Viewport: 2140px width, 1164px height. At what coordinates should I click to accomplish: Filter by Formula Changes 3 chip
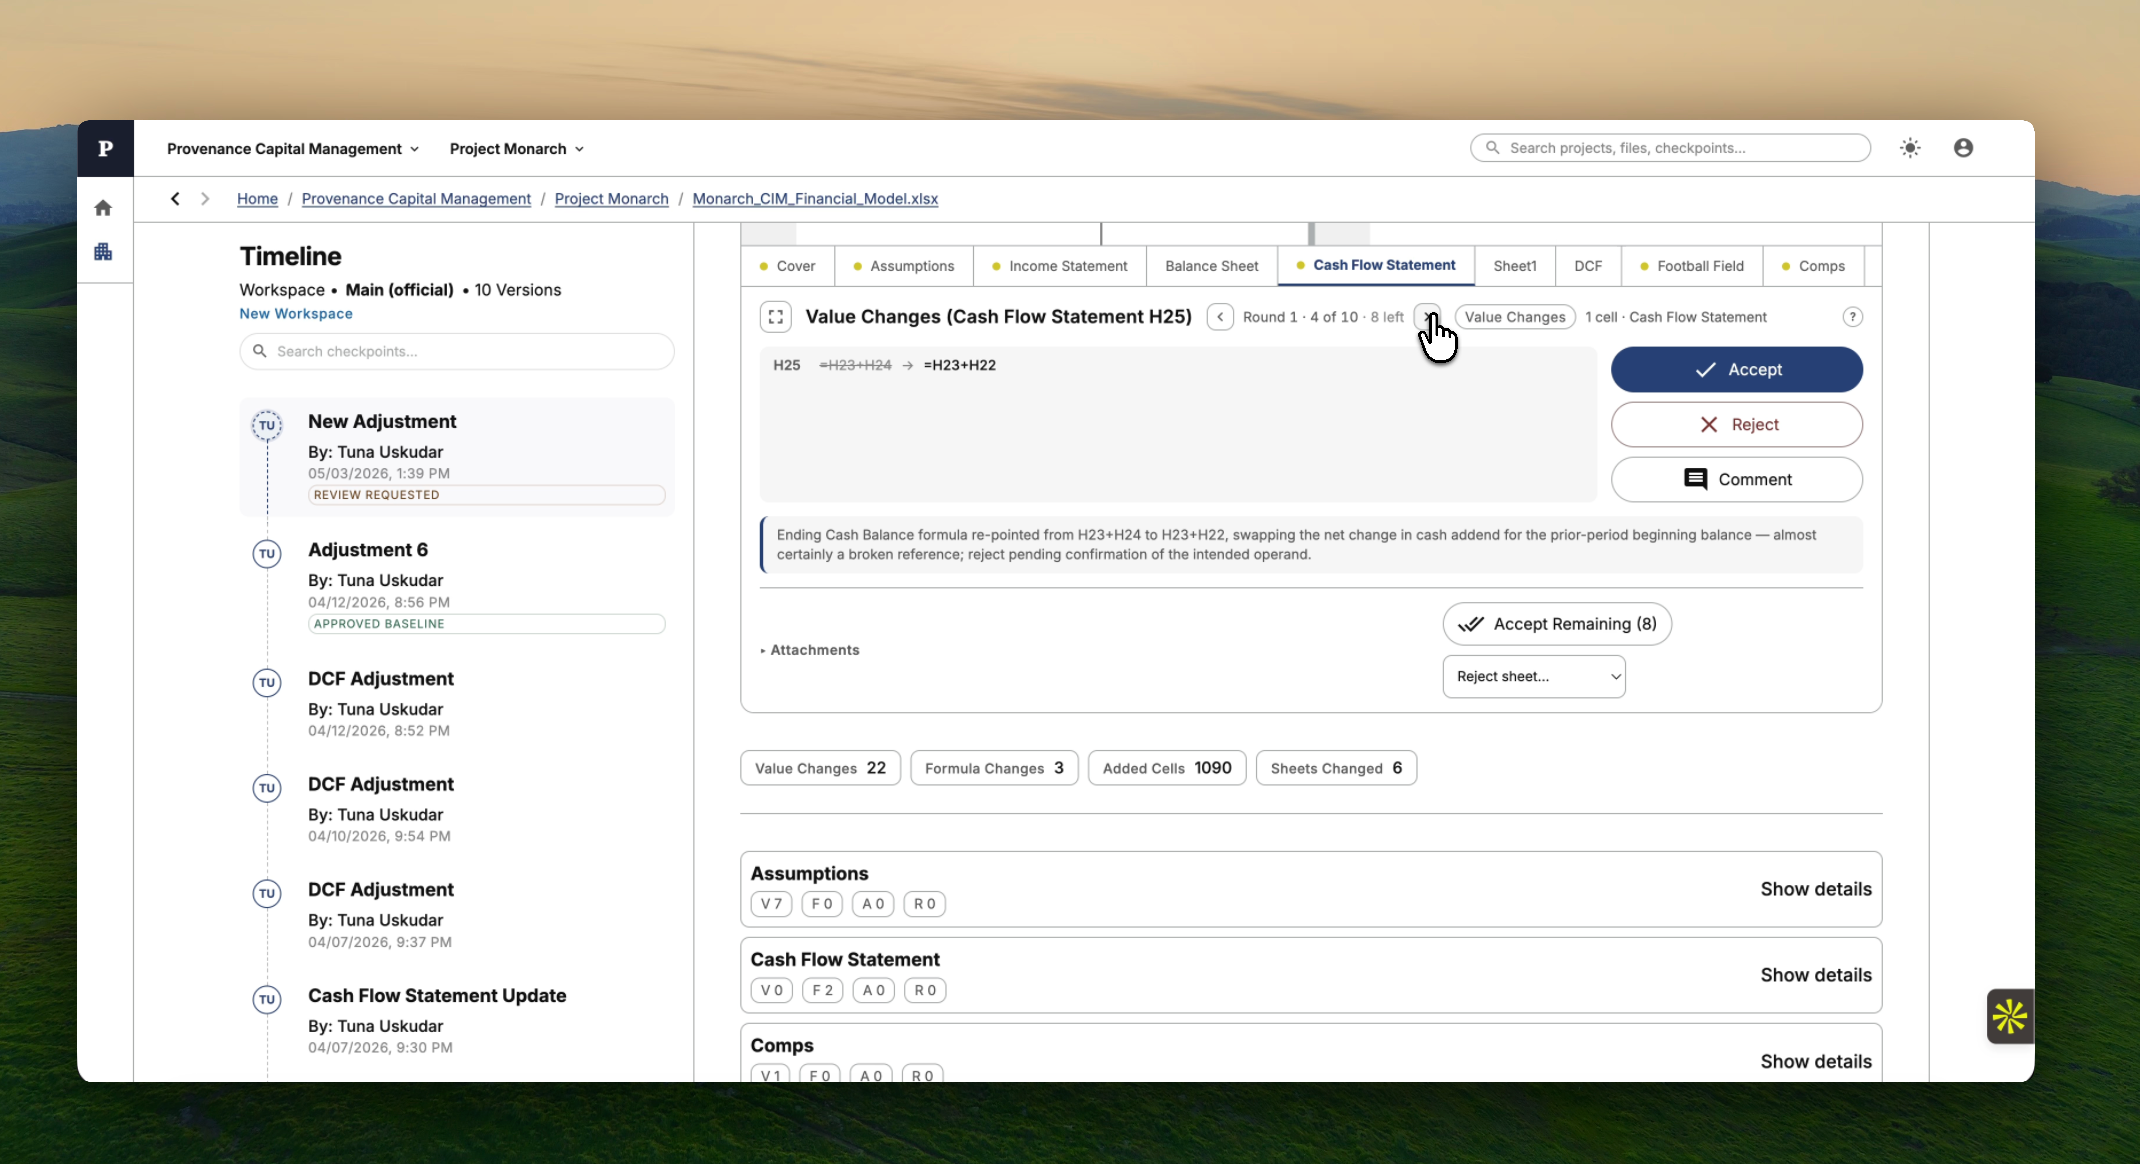[994, 768]
